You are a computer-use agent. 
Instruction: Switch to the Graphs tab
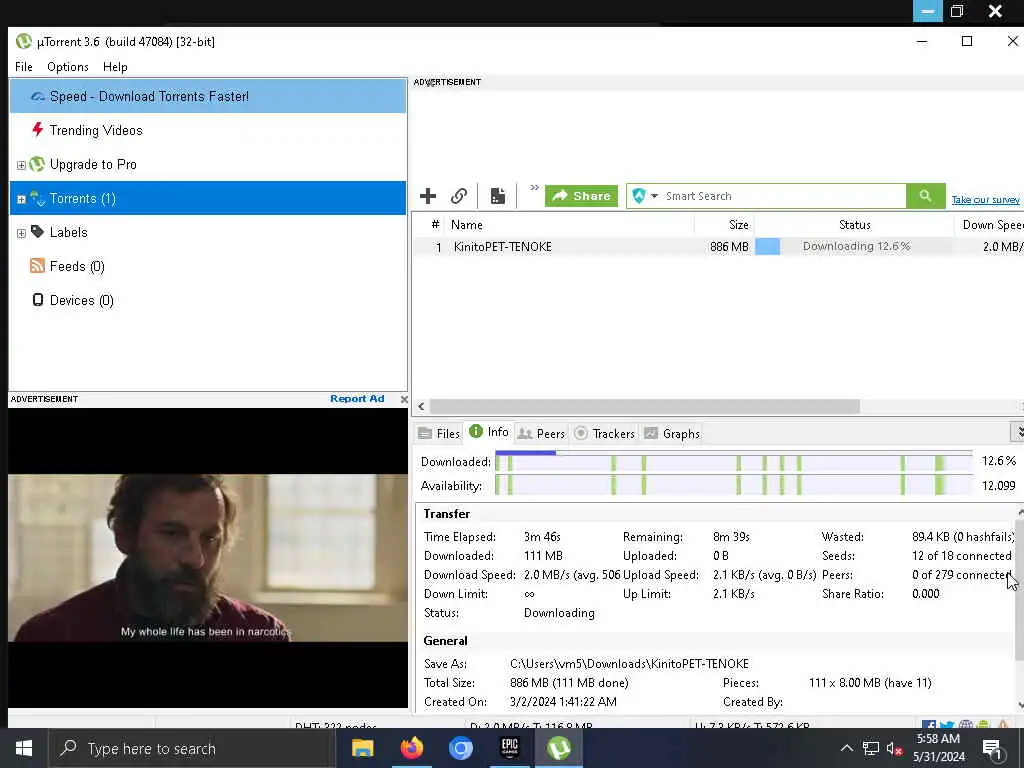click(672, 434)
